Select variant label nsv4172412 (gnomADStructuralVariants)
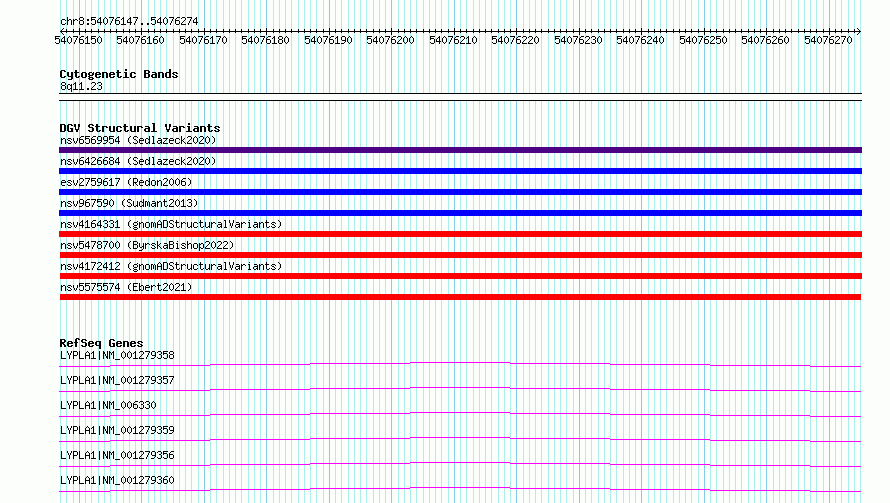The height and width of the screenshot is (503, 890). pyautogui.click(x=171, y=266)
